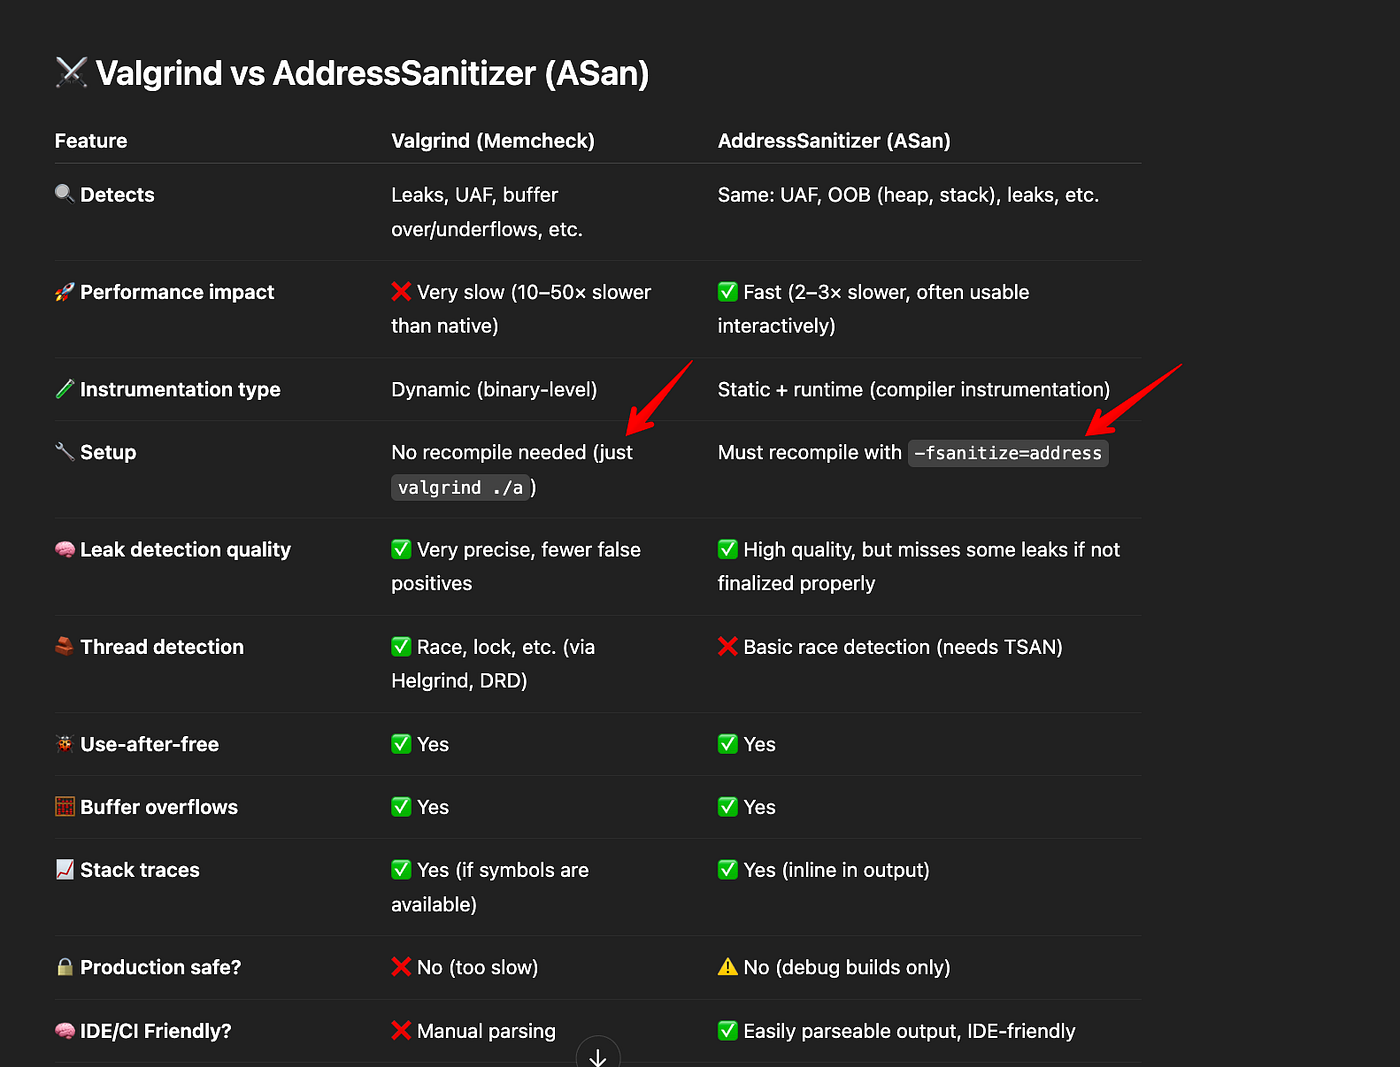Click the magnifying glass icon beside Detects
Image resolution: width=1400 pixels, height=1067 pixels.
click(x=64, y=194)
